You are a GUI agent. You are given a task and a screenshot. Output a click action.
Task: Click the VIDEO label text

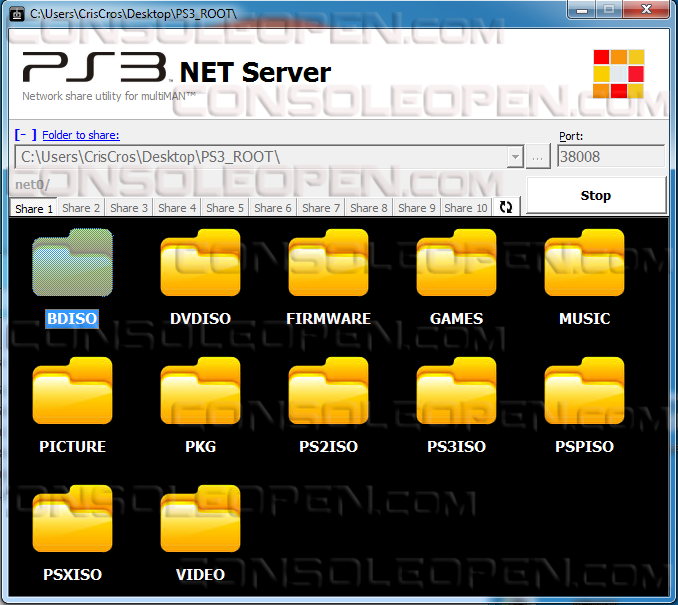[x=200, y=575]
